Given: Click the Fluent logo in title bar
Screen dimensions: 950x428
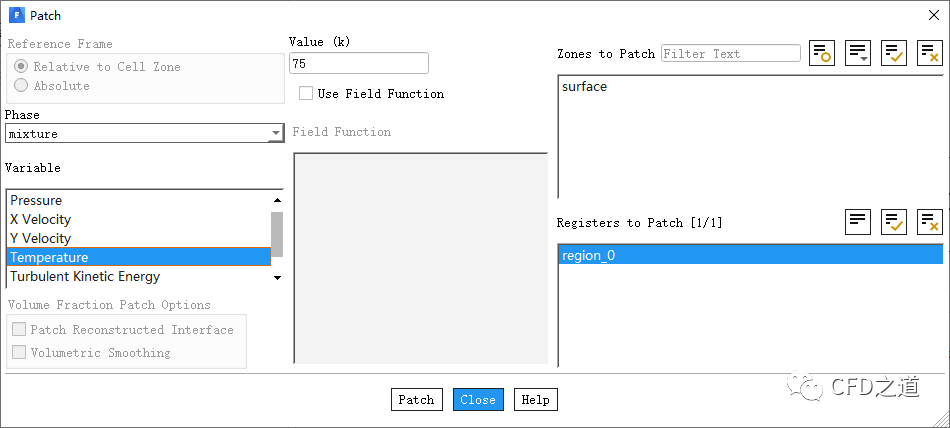Looking at the screenshot, I should click(16, 16).
